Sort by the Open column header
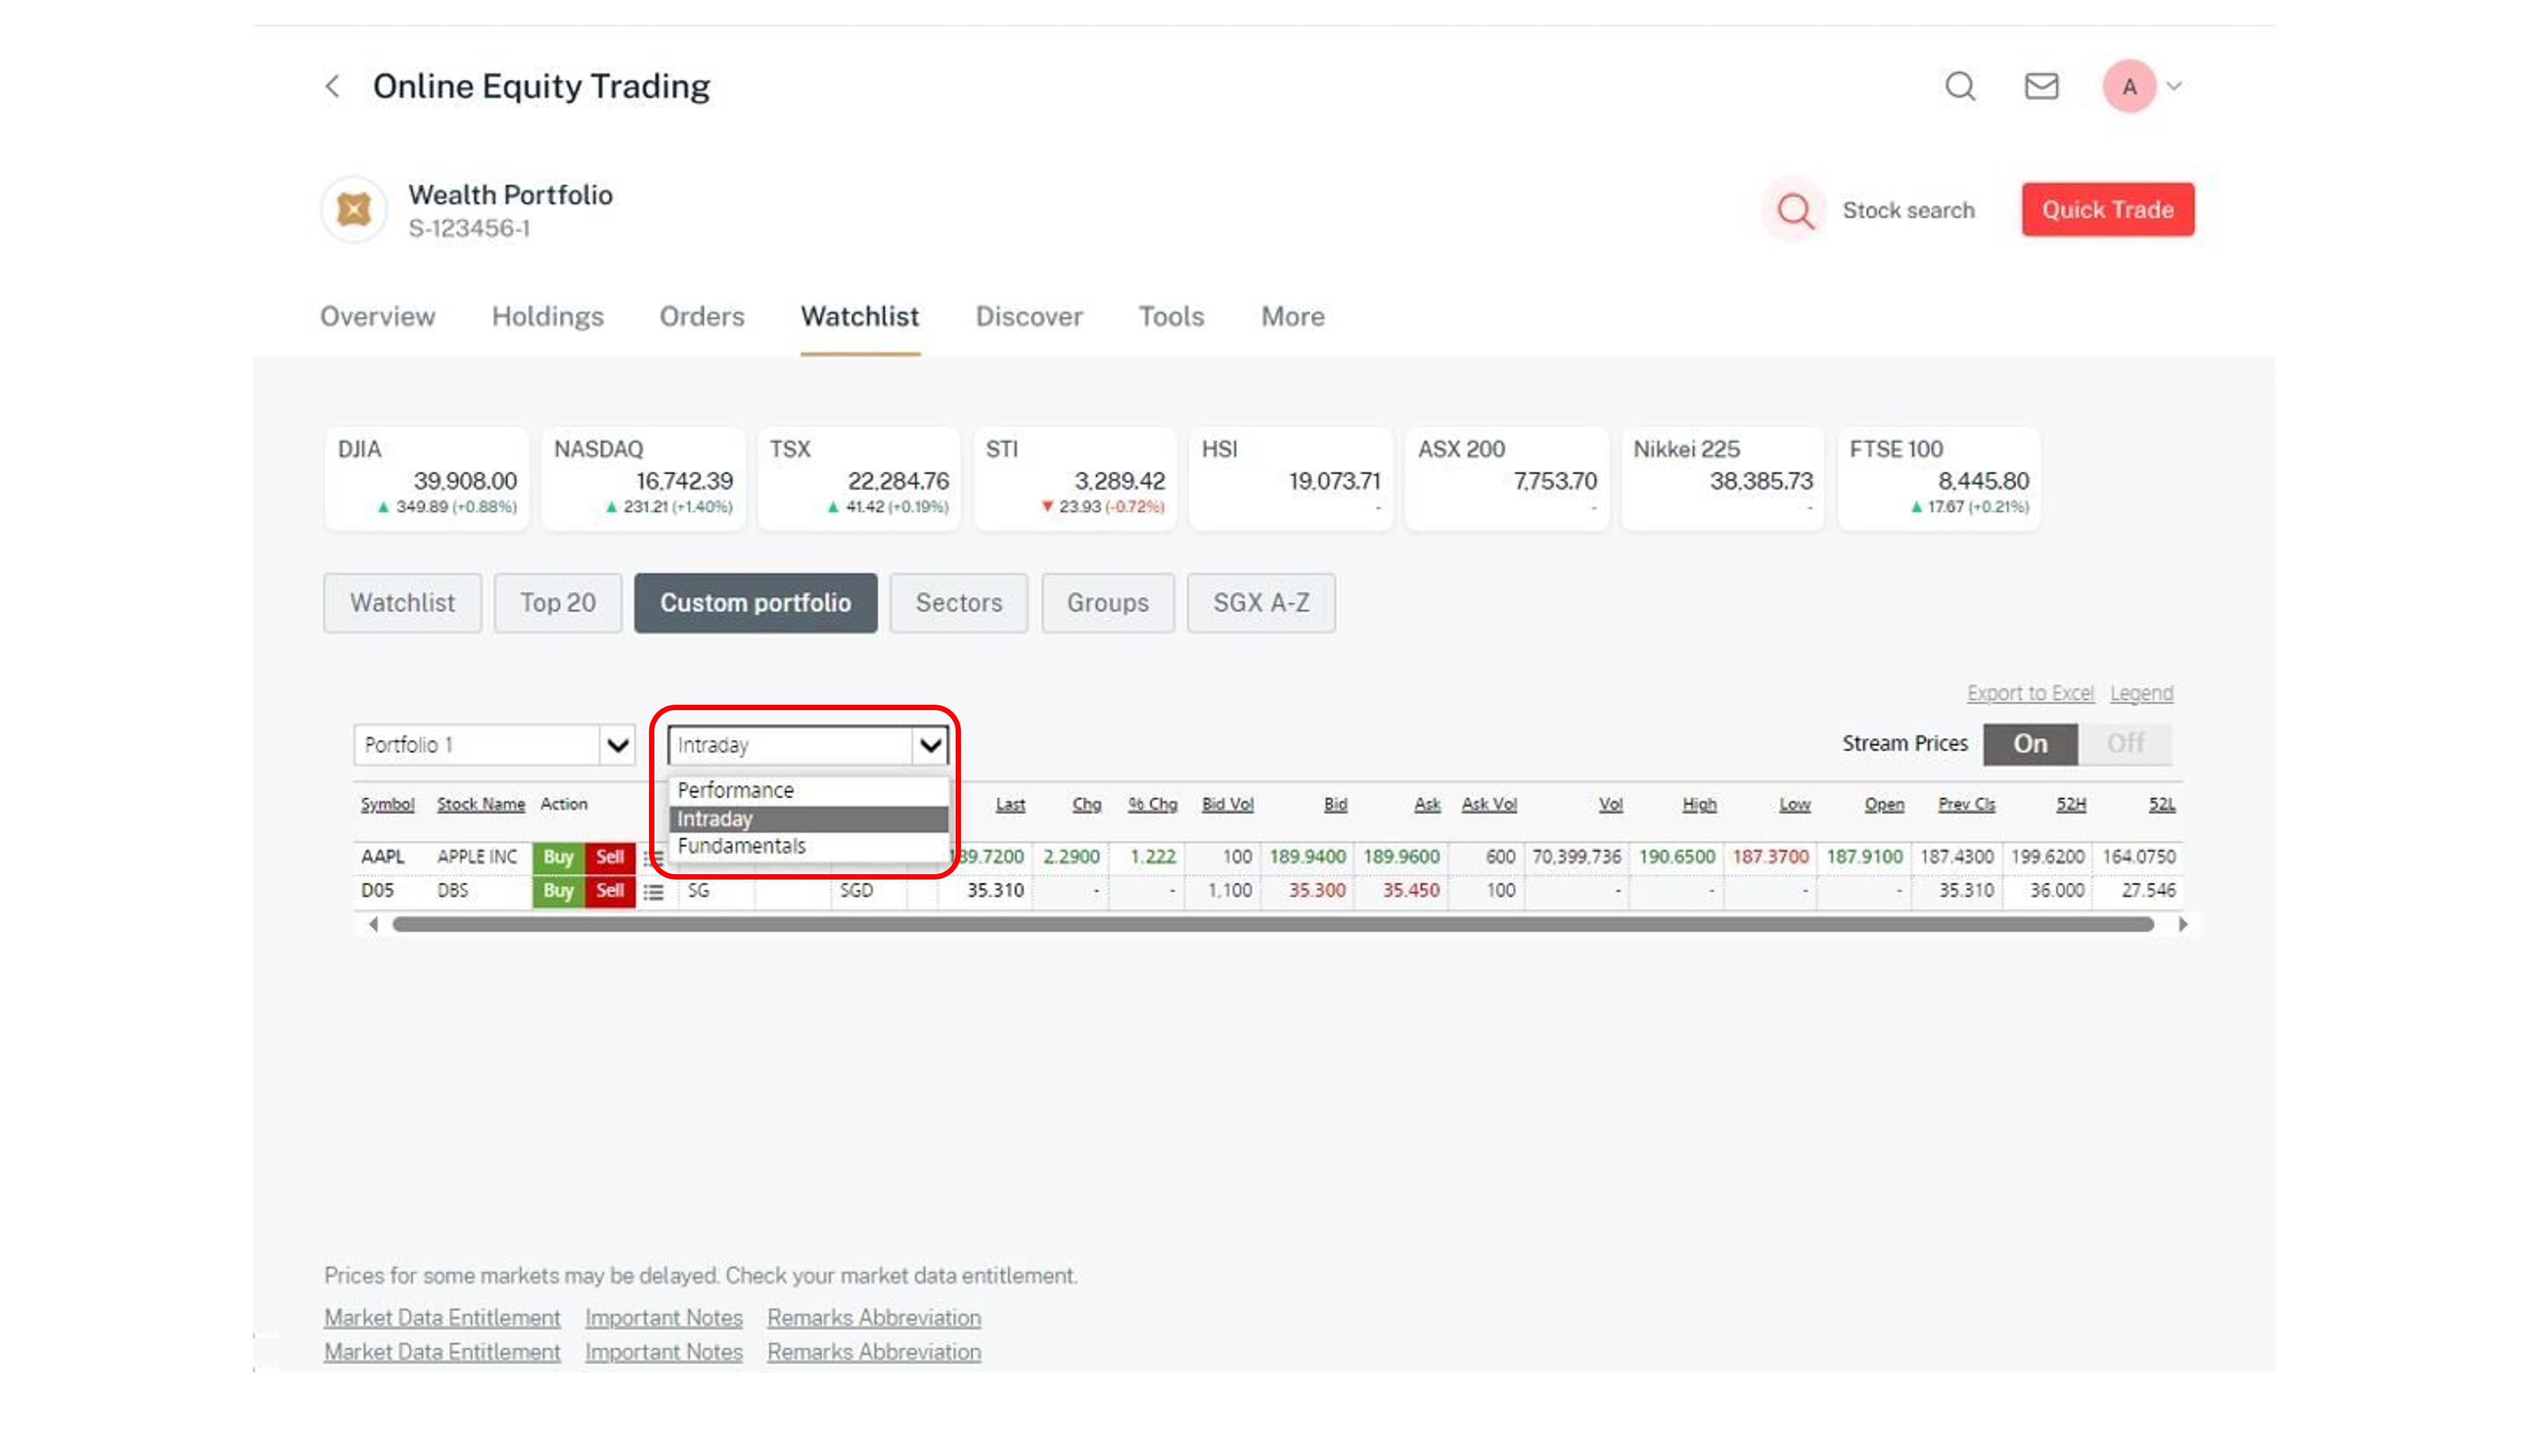Image resolution: width=2528 pixels, height=1456 pixels. point(1884,804)
